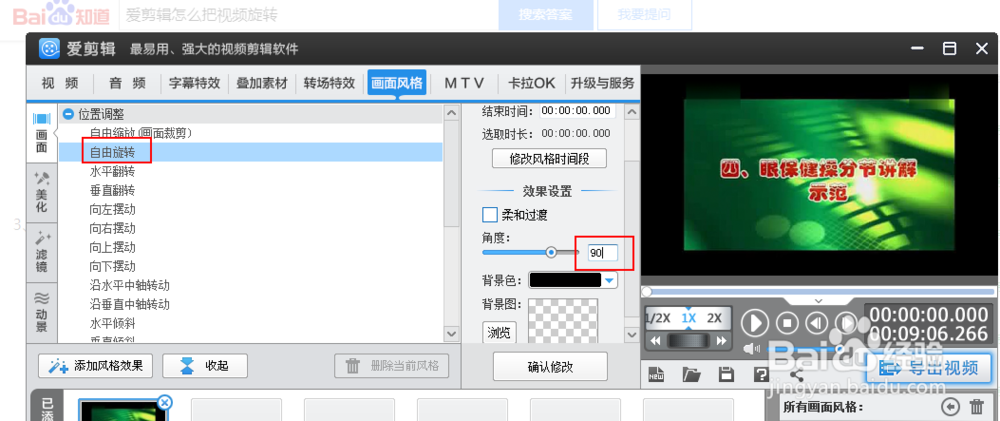Screen dimensions: 1000x421
Task: Open the 背景色 color dropdown arrow
Action: click(x=610, y=280)
